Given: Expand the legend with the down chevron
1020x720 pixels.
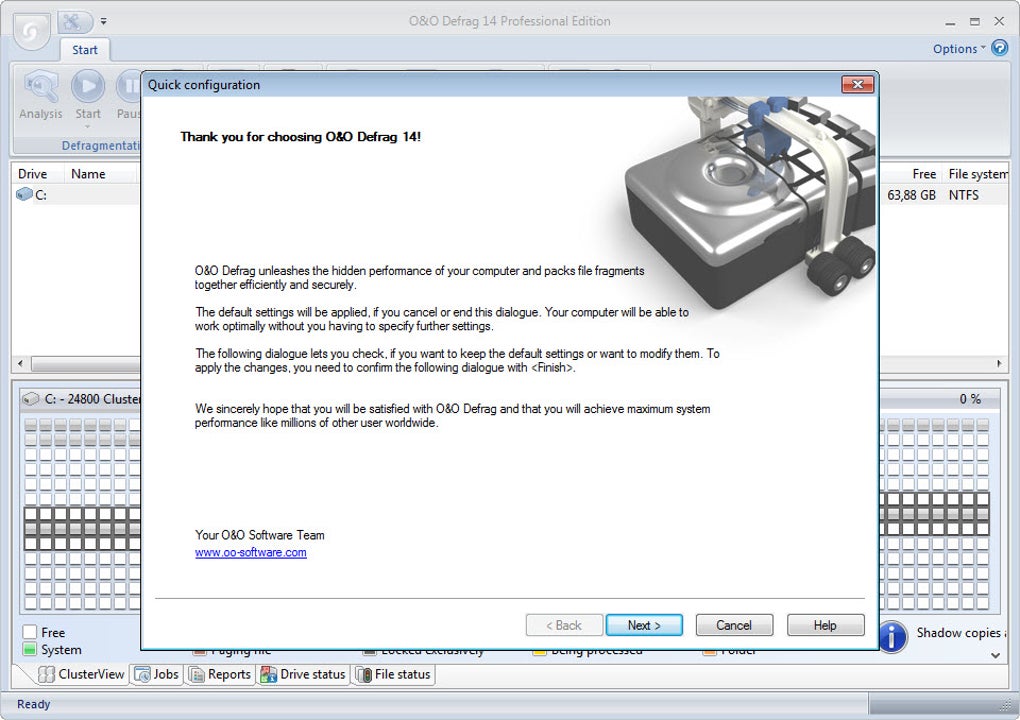Looking at the screenshot, I should point(995,655).
